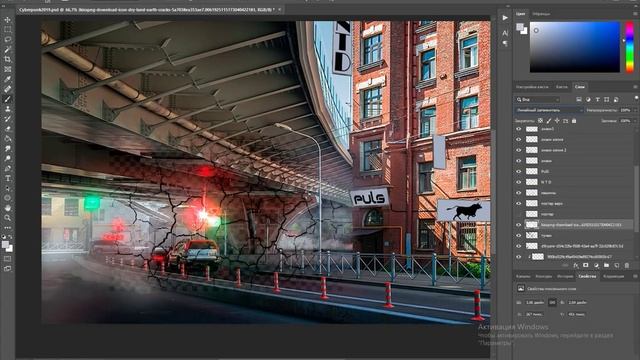Open the Paragraph panel icon
This screenshot has width=640, height=360.
pyautogui.click(x=505, y=43)
